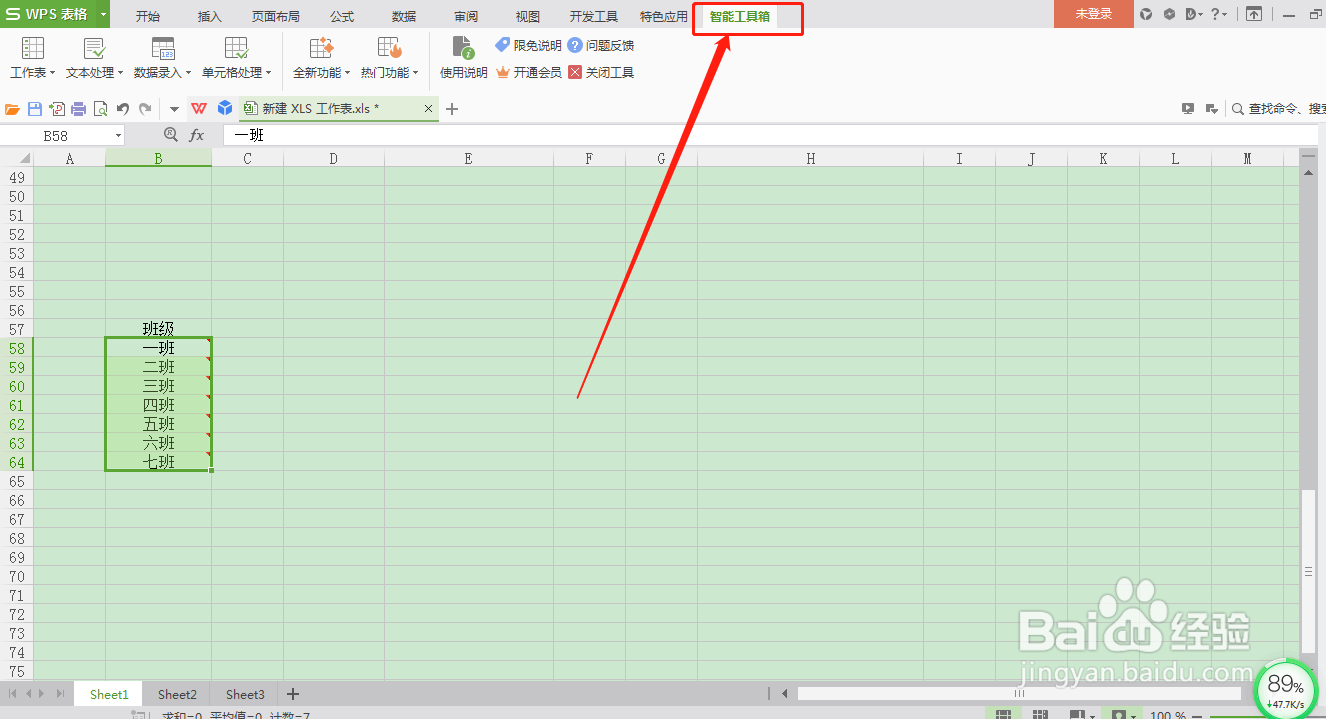Select cell containing 三班
The width and height of the screenshot is (1326, 719).
tap(158, 386)
